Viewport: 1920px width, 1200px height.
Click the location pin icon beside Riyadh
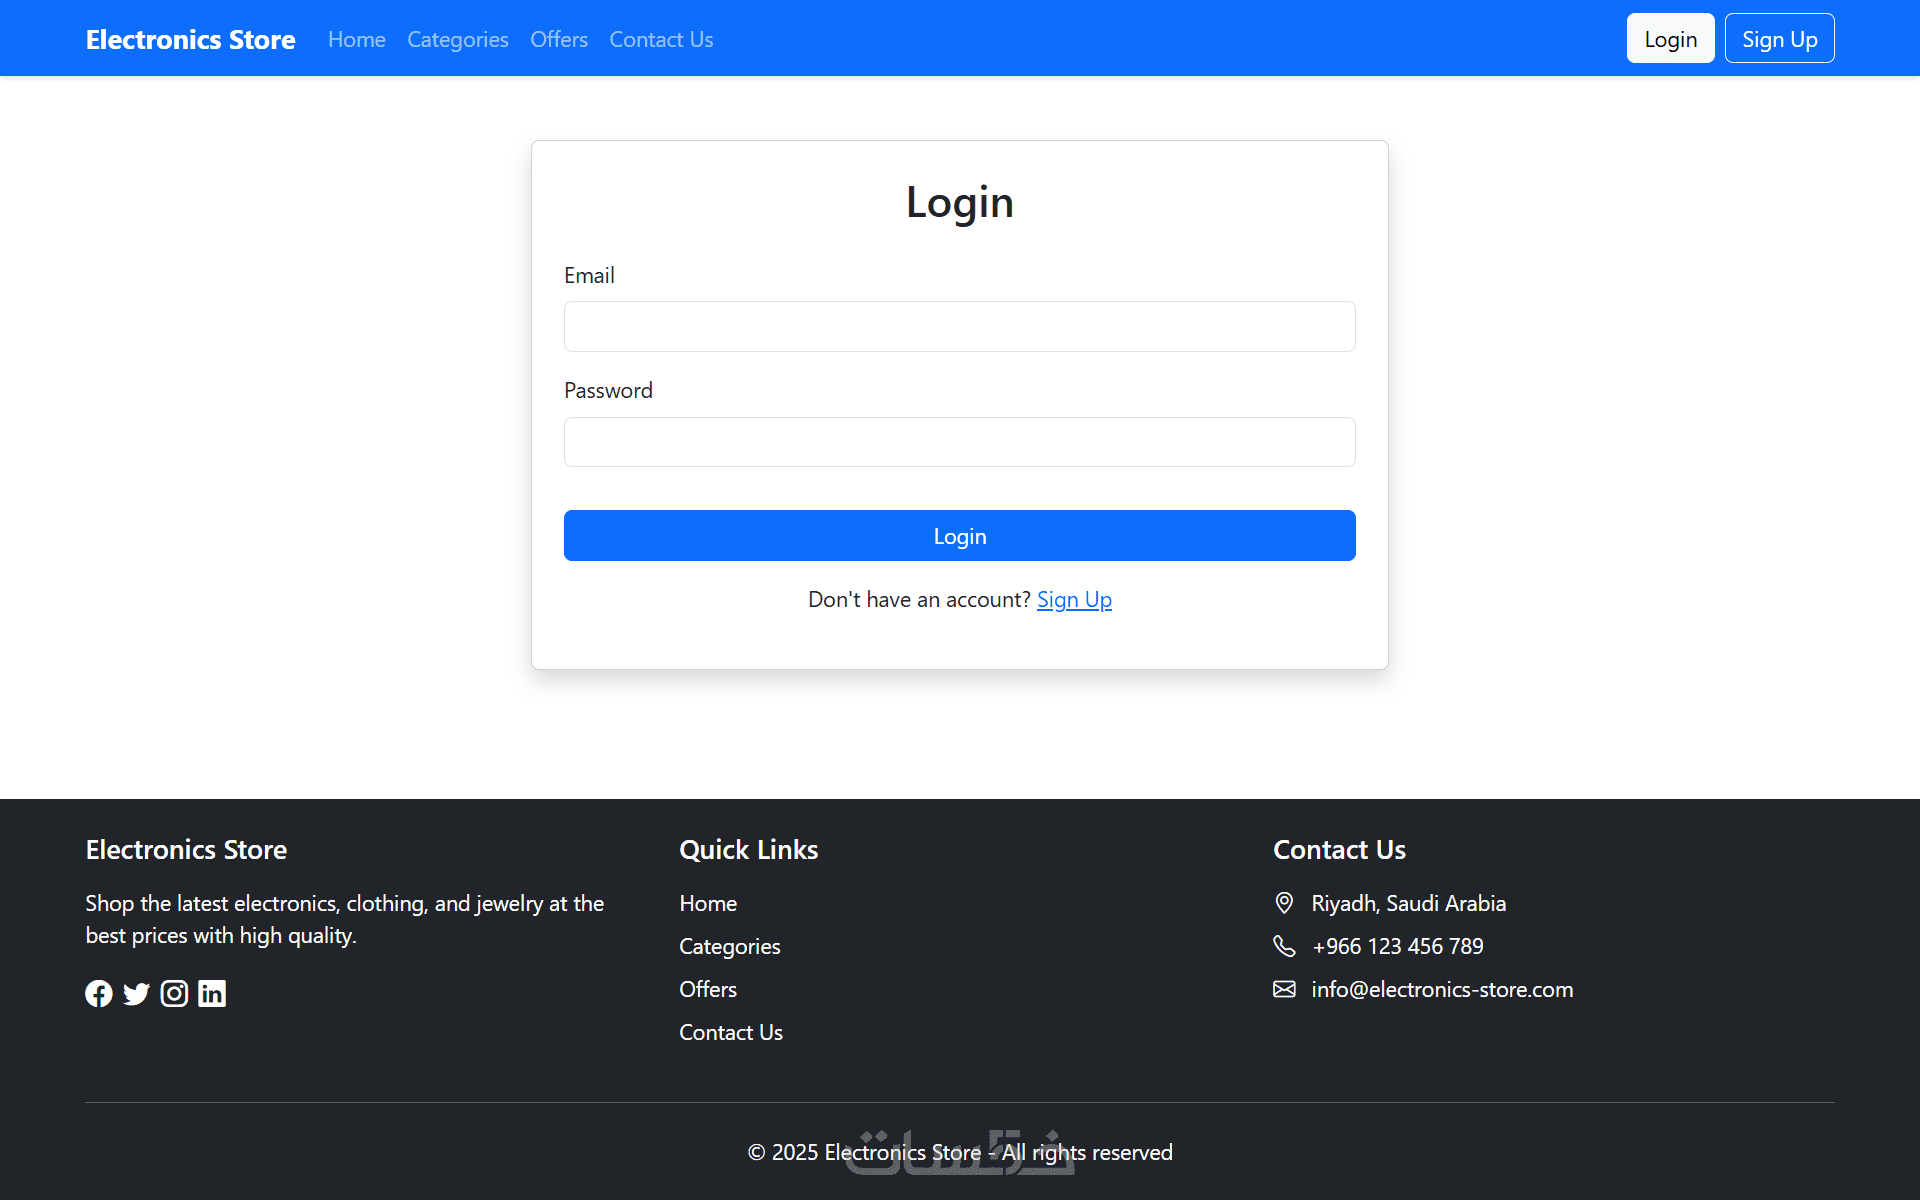(1284, 903)
